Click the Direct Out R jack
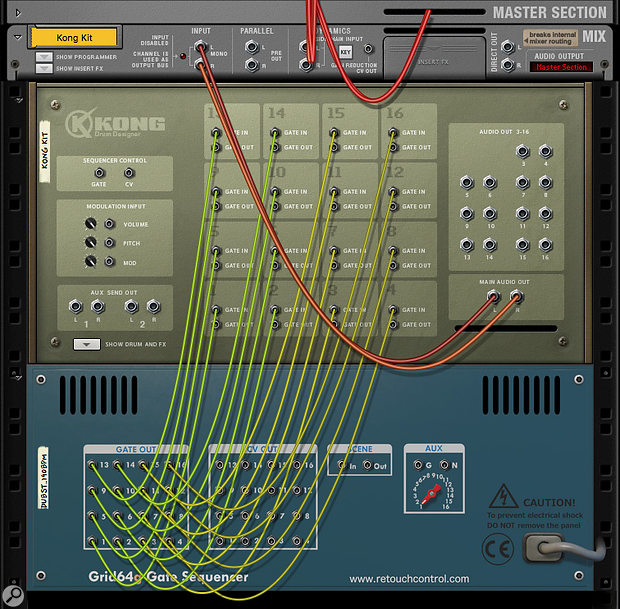This screenshot has width=620, height=609. (x=508, y=64)
